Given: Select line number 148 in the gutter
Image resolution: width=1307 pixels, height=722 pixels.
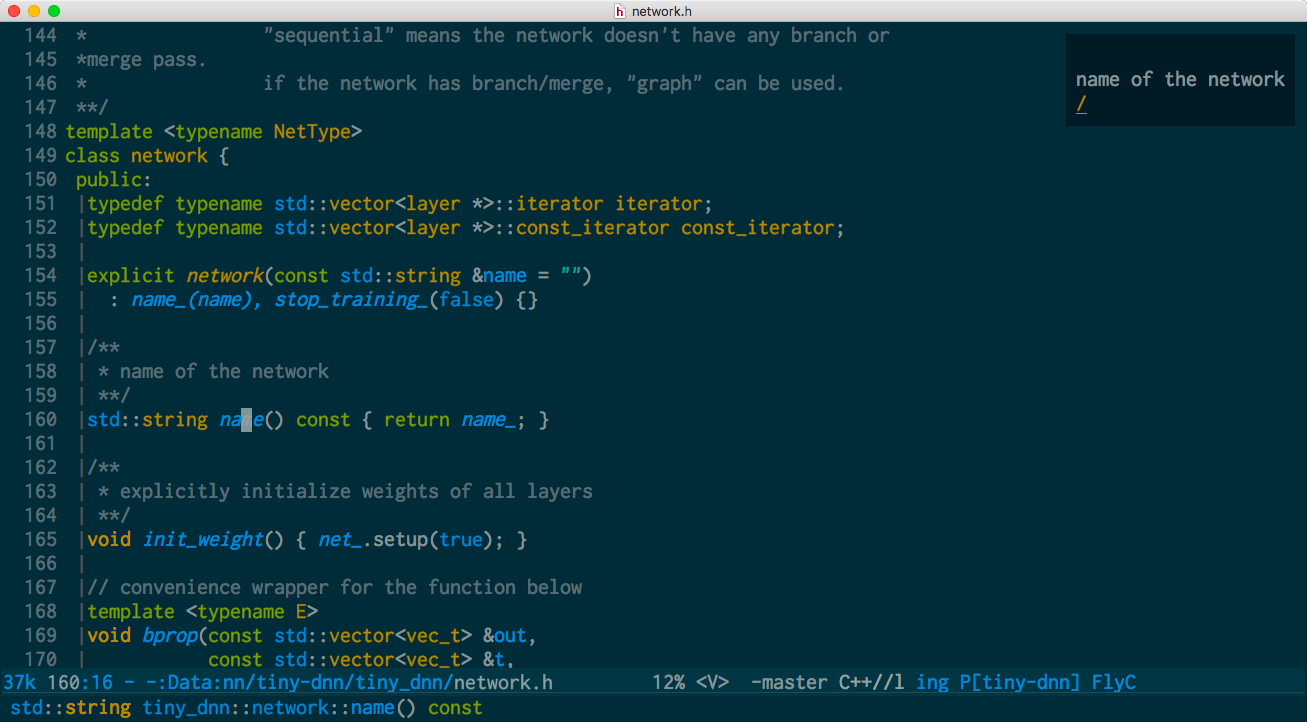Looking at the screenshot, I should coord(40,131).
